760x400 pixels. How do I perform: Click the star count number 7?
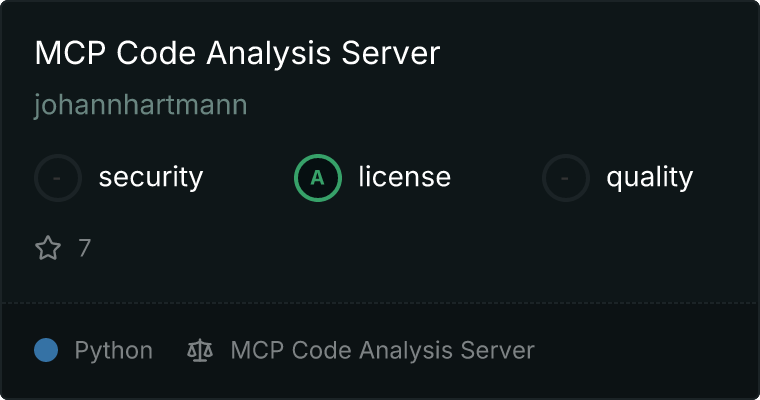pos(85,248)
